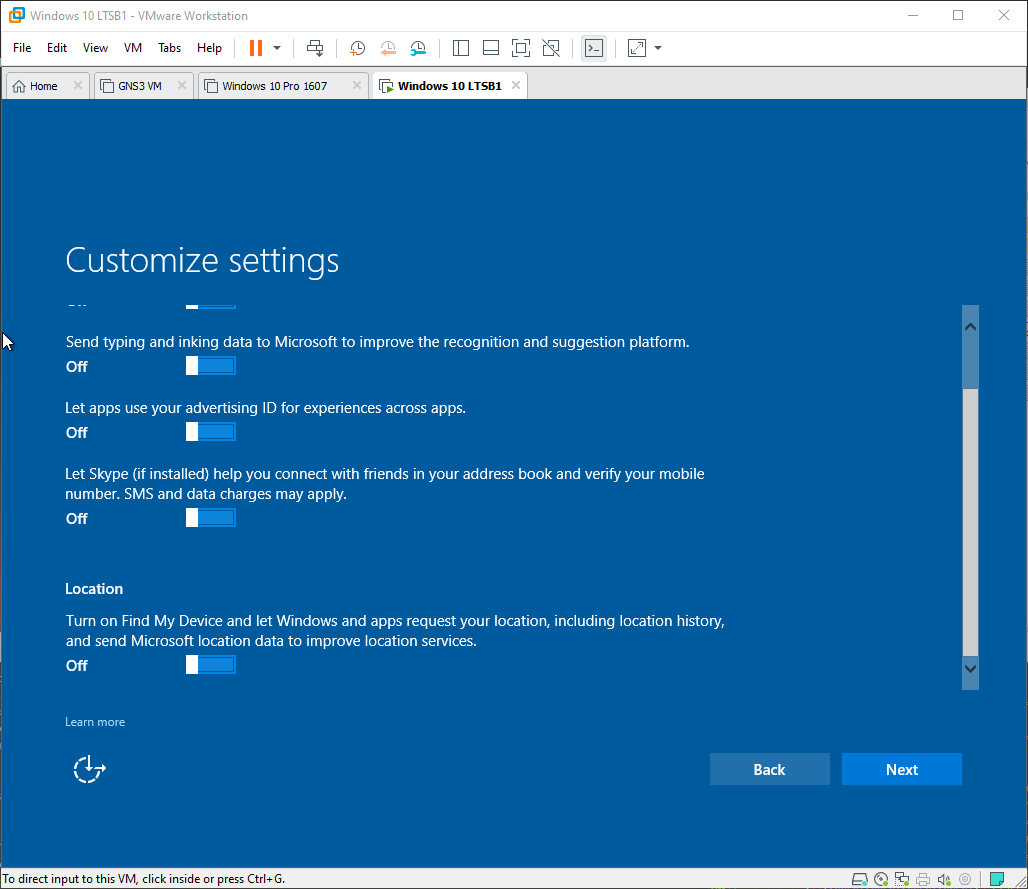1028x889 pixels.
Task: Open the VM menu
Action: (132, 48)
